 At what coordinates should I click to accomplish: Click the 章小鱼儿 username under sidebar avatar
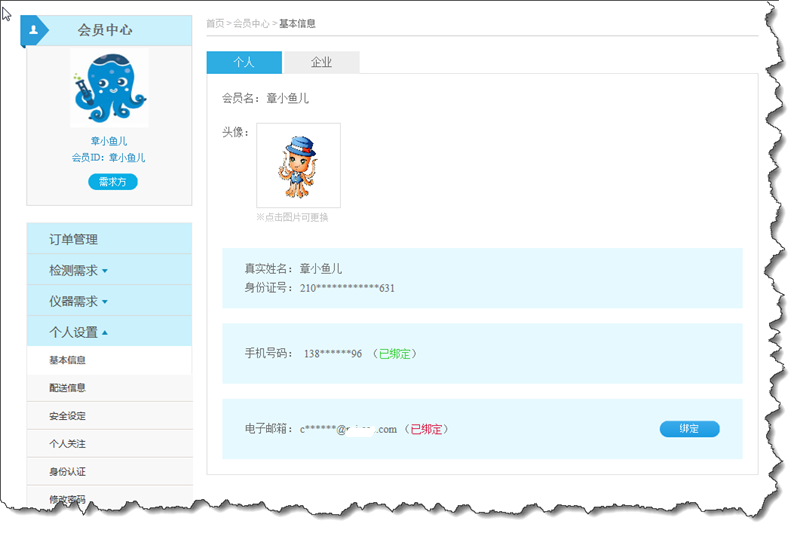pyautogui.click(x=109, y=141)
